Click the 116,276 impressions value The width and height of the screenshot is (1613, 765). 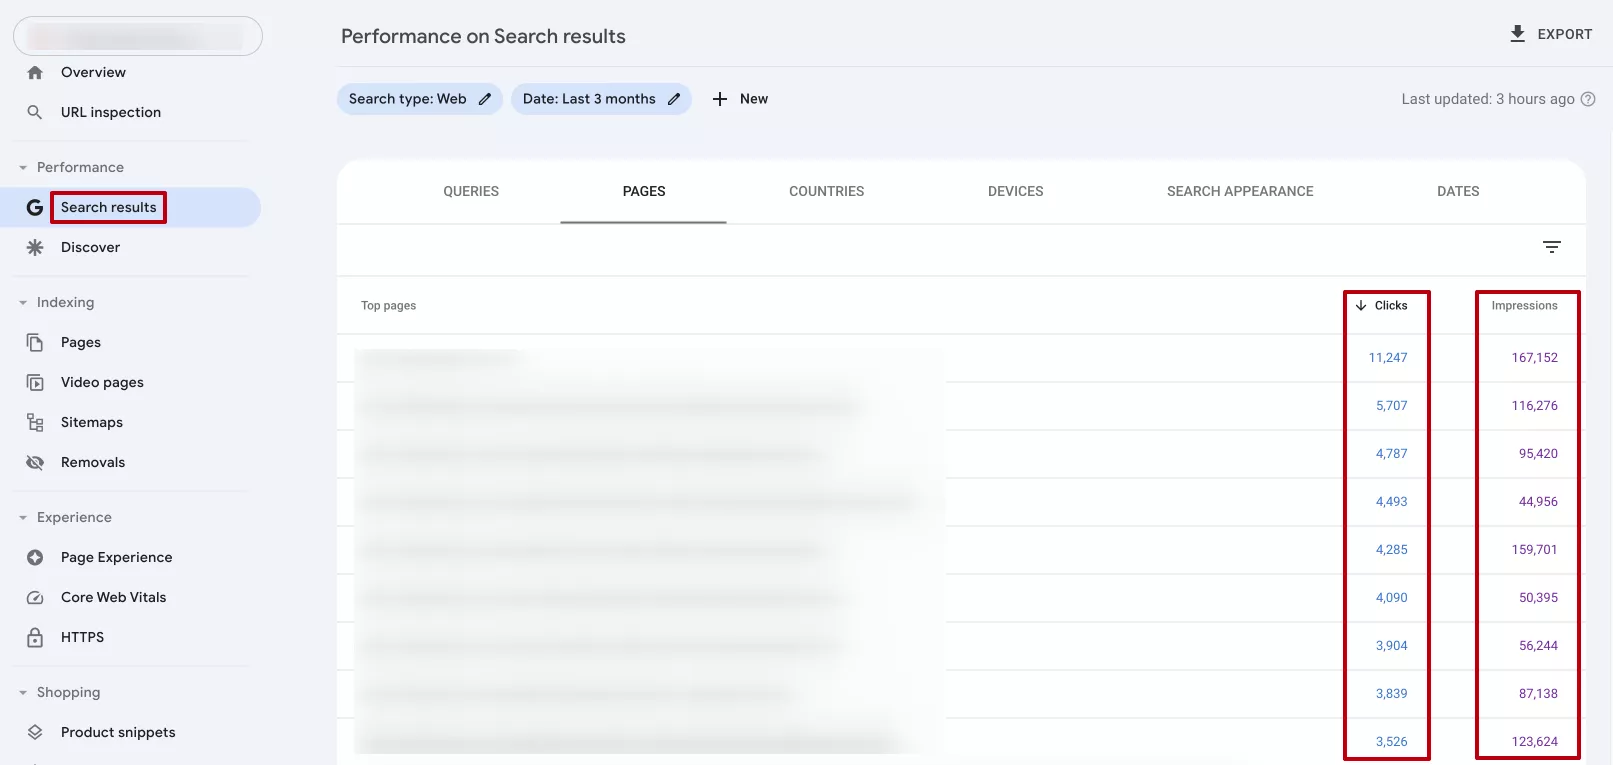[1535, 406]
